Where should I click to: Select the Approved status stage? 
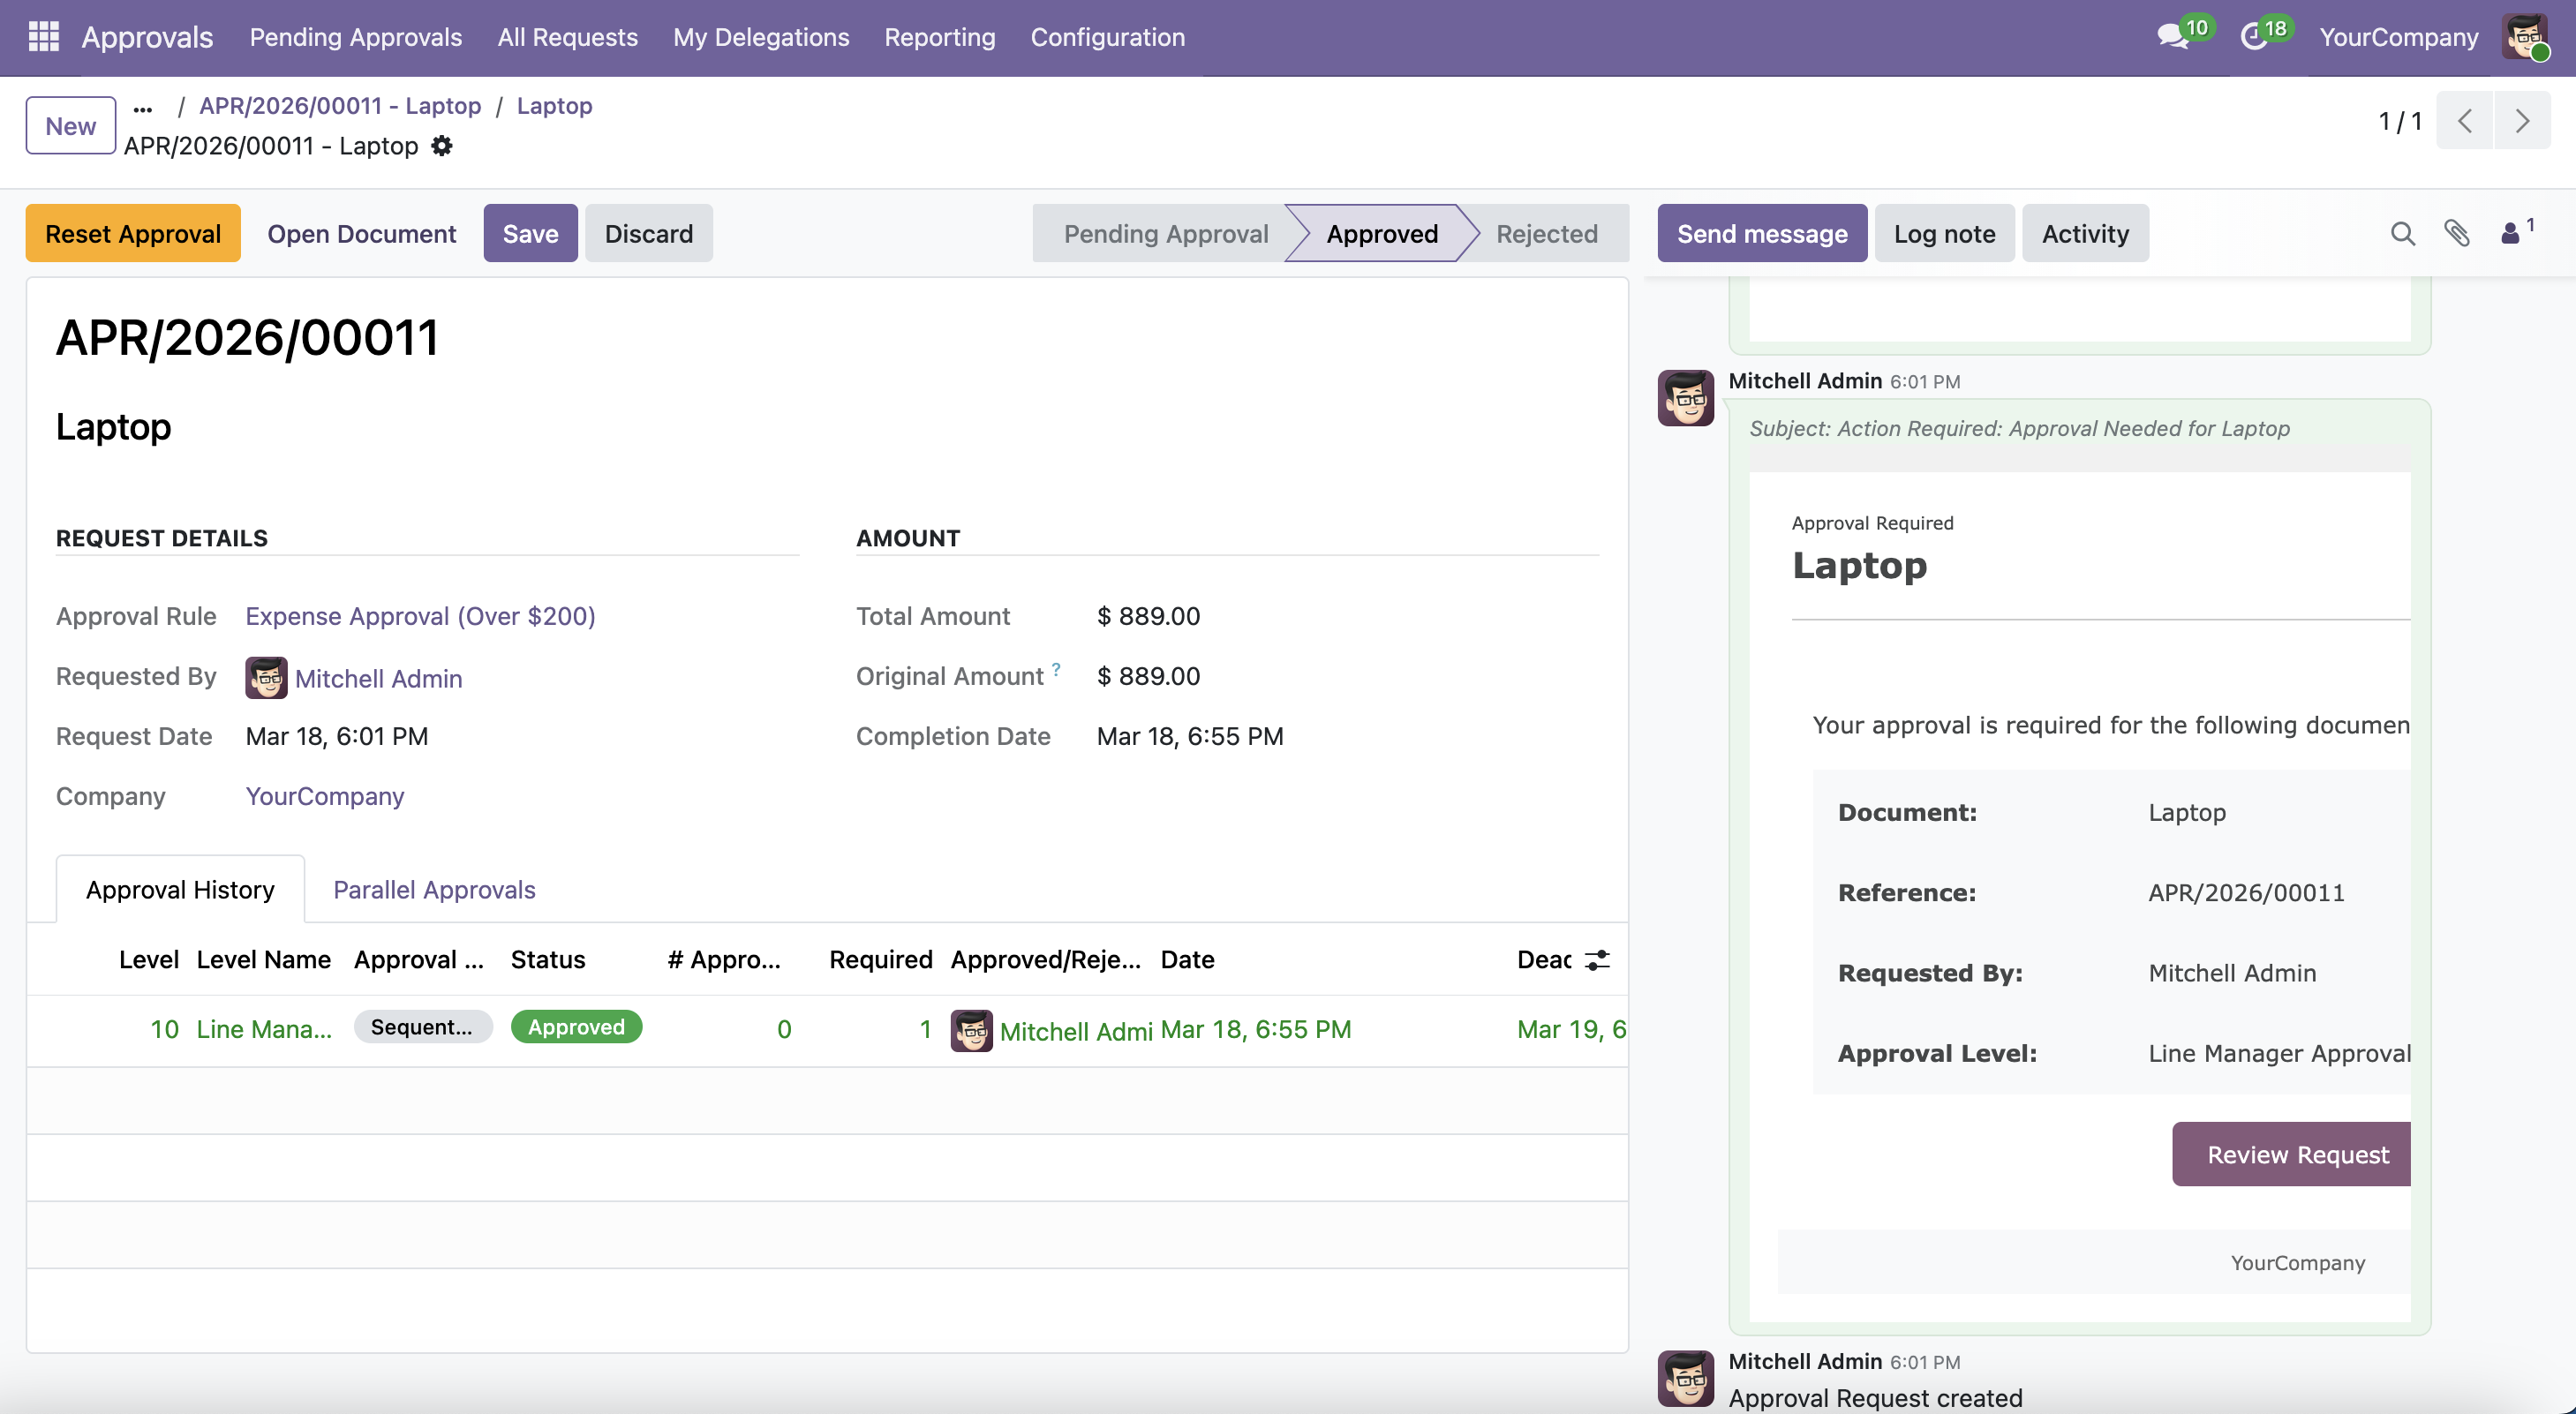[x=1382, y=233]
